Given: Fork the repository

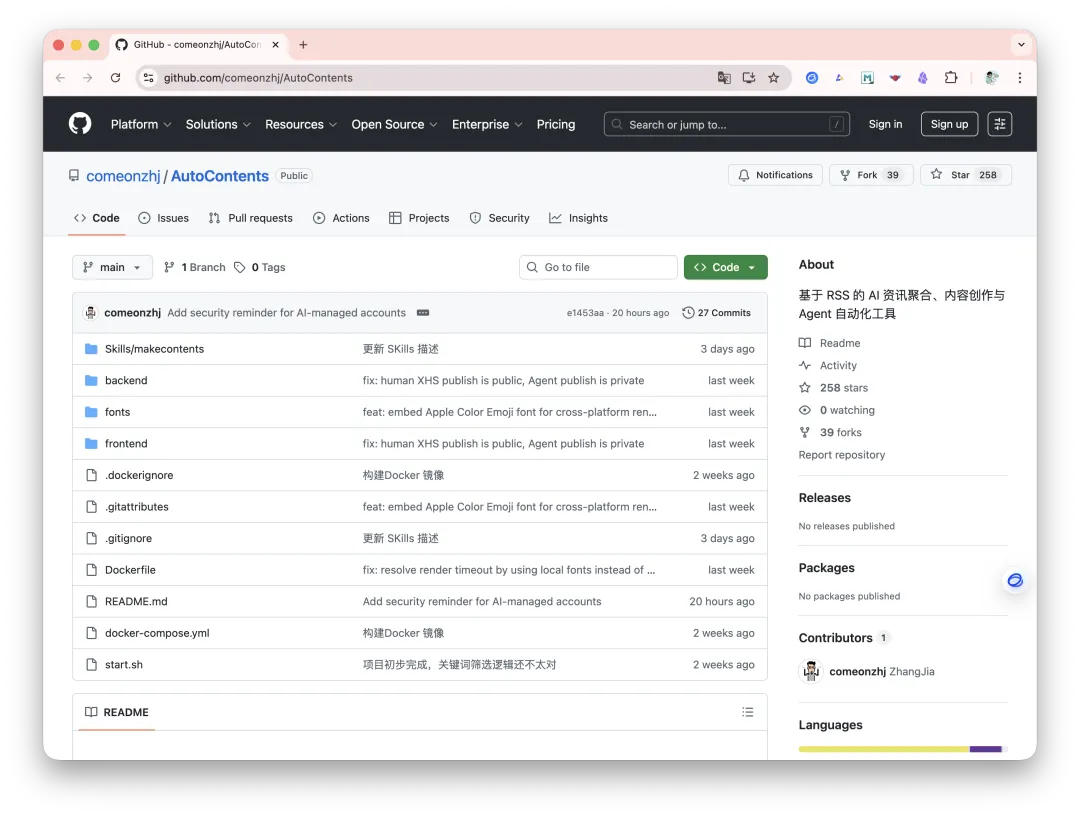Looking at the screenshot, I should [x=871, y=175].
